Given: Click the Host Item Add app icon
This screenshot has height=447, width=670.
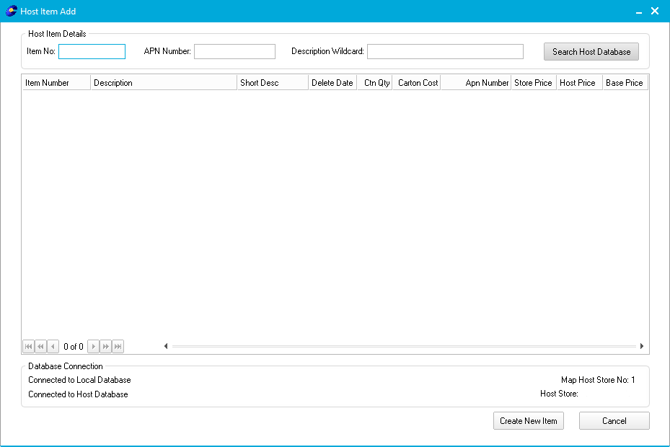Looking at the screenshot, I should coord(11,11).
